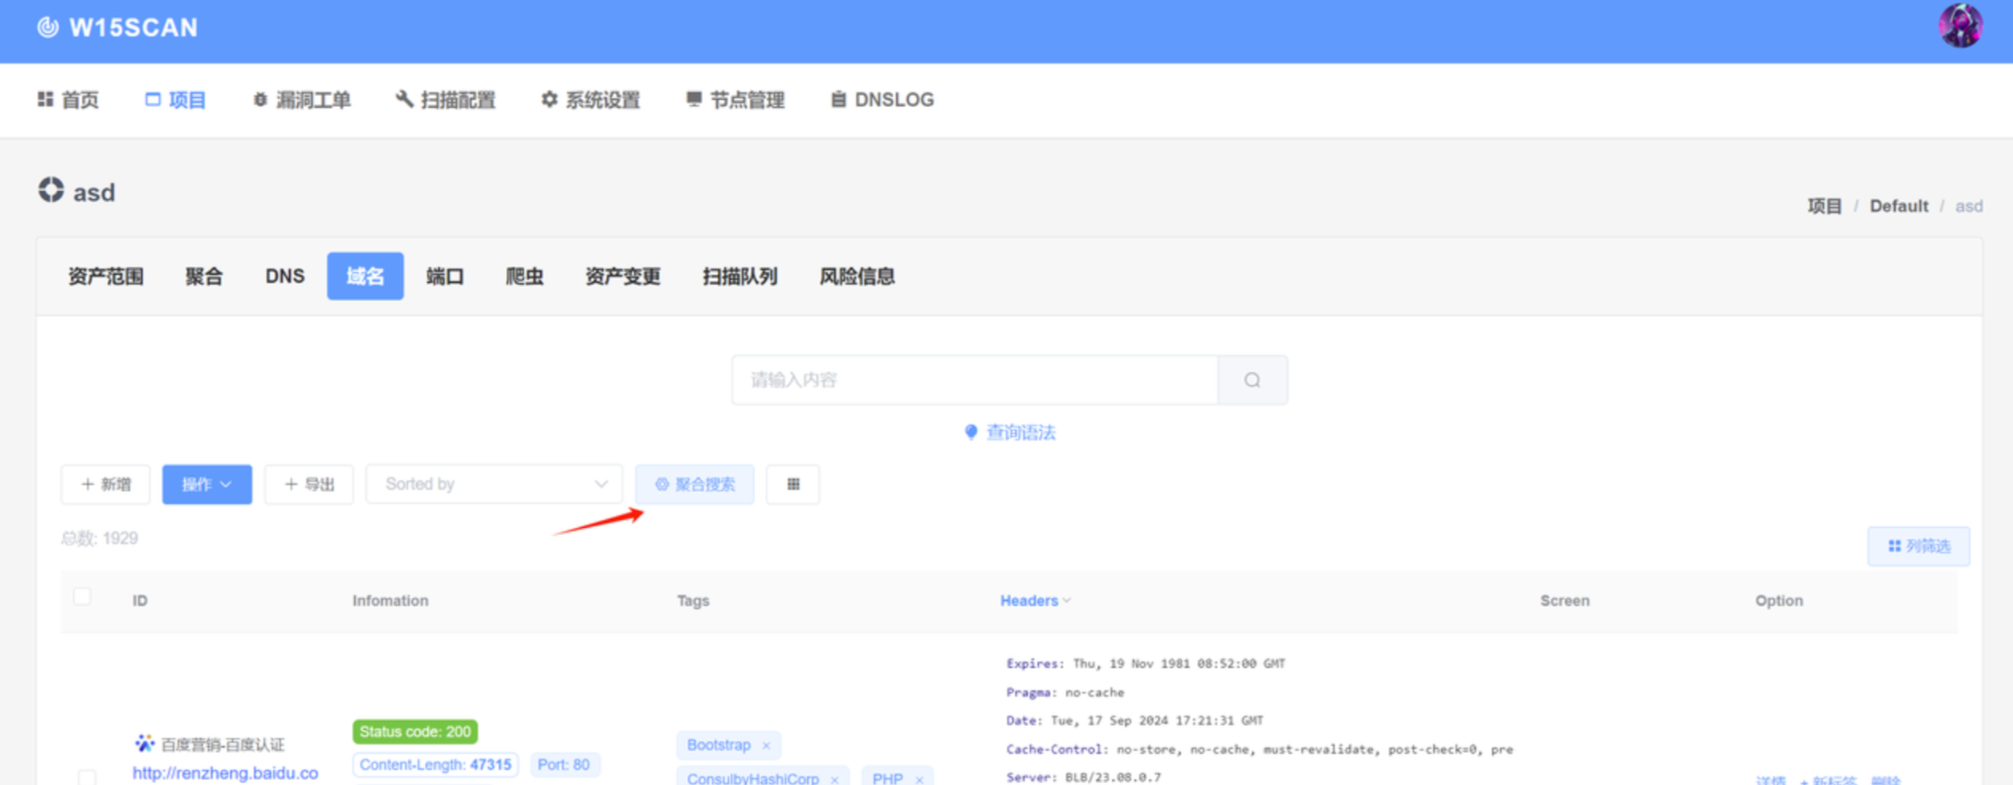Select the 域名 tab
This screenshot has width=2013, height=785.
click(365, 276)
